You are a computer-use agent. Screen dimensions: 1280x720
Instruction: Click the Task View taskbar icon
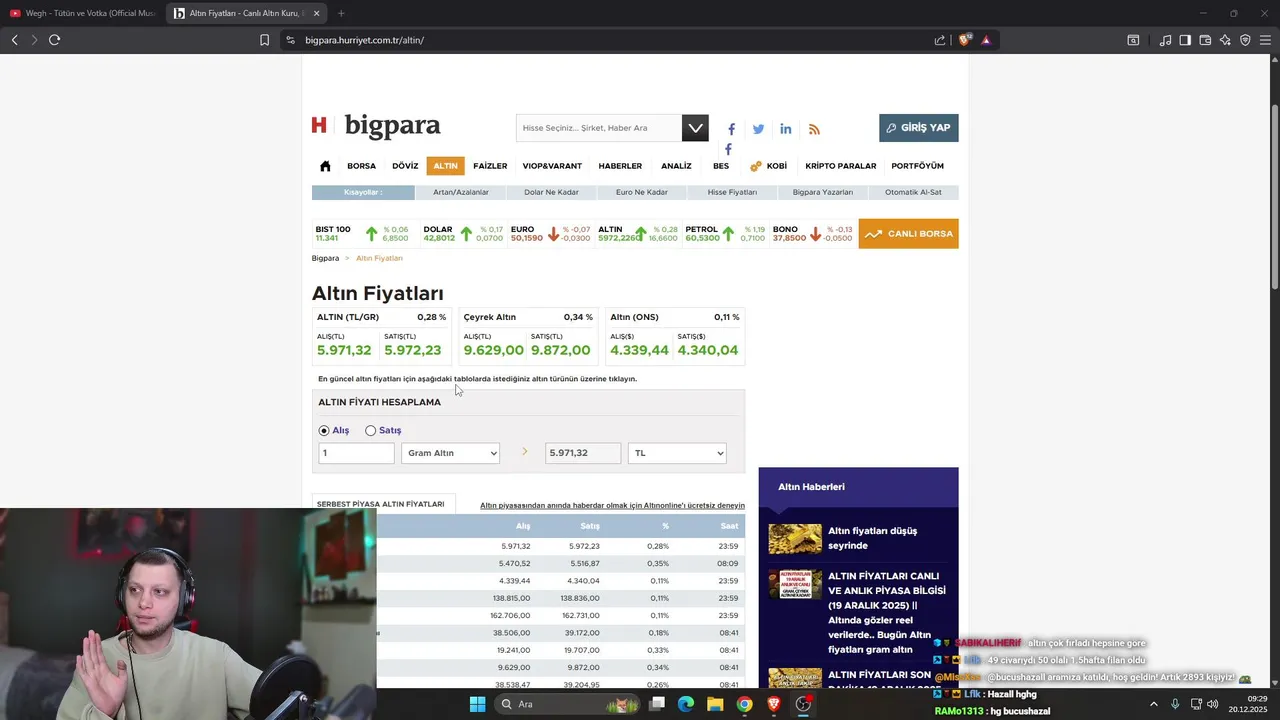tap(657, 704)
